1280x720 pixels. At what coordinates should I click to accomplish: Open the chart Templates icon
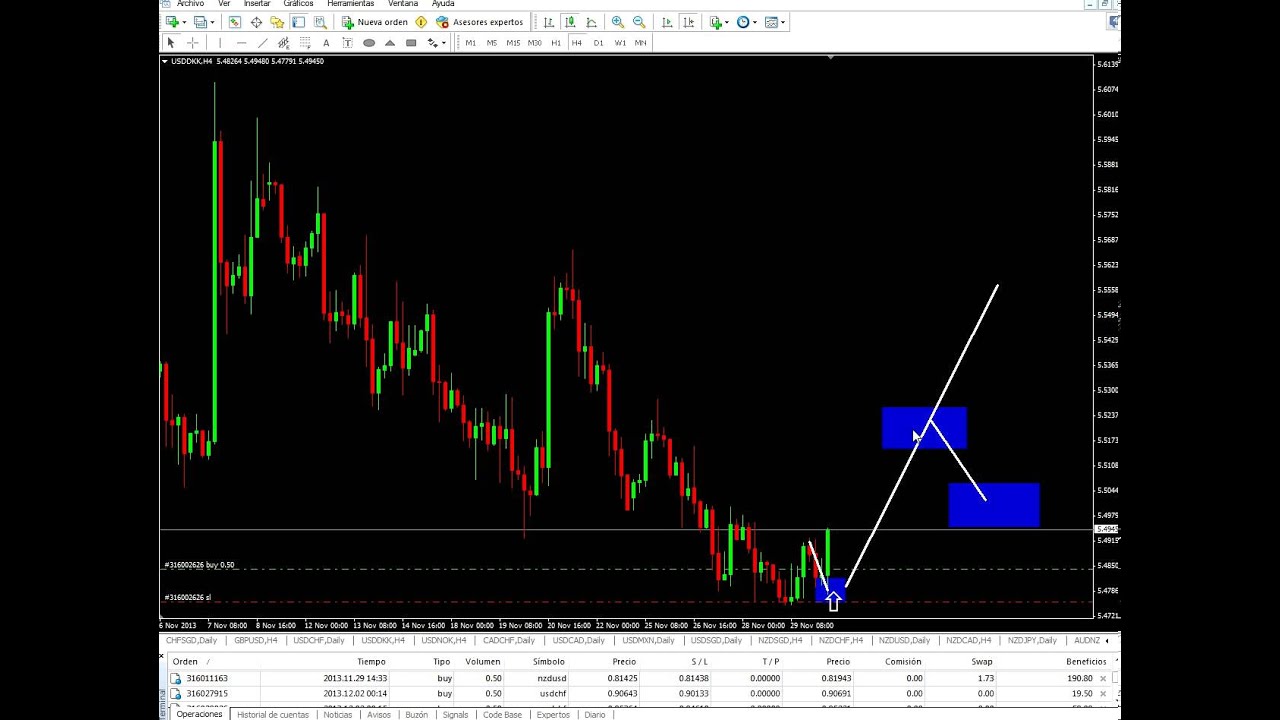(771, 22)
